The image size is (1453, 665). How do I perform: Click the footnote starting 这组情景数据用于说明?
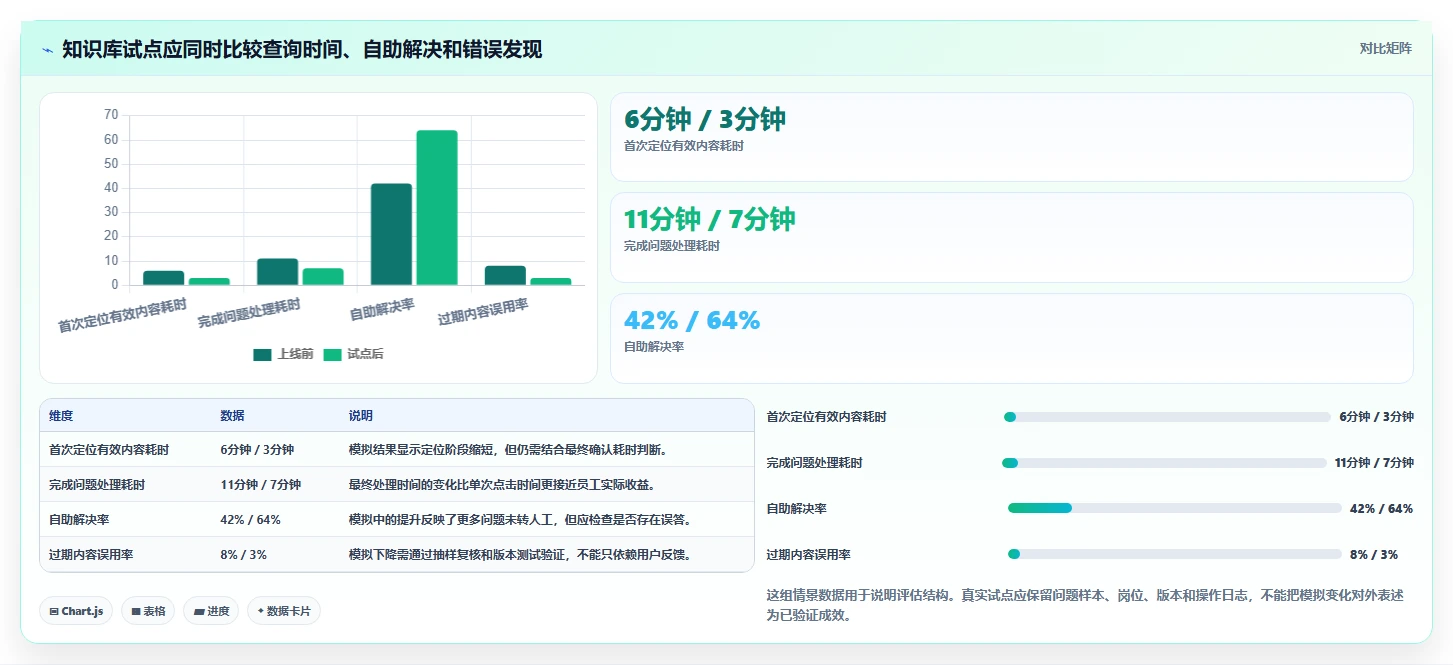(1085, 605)
